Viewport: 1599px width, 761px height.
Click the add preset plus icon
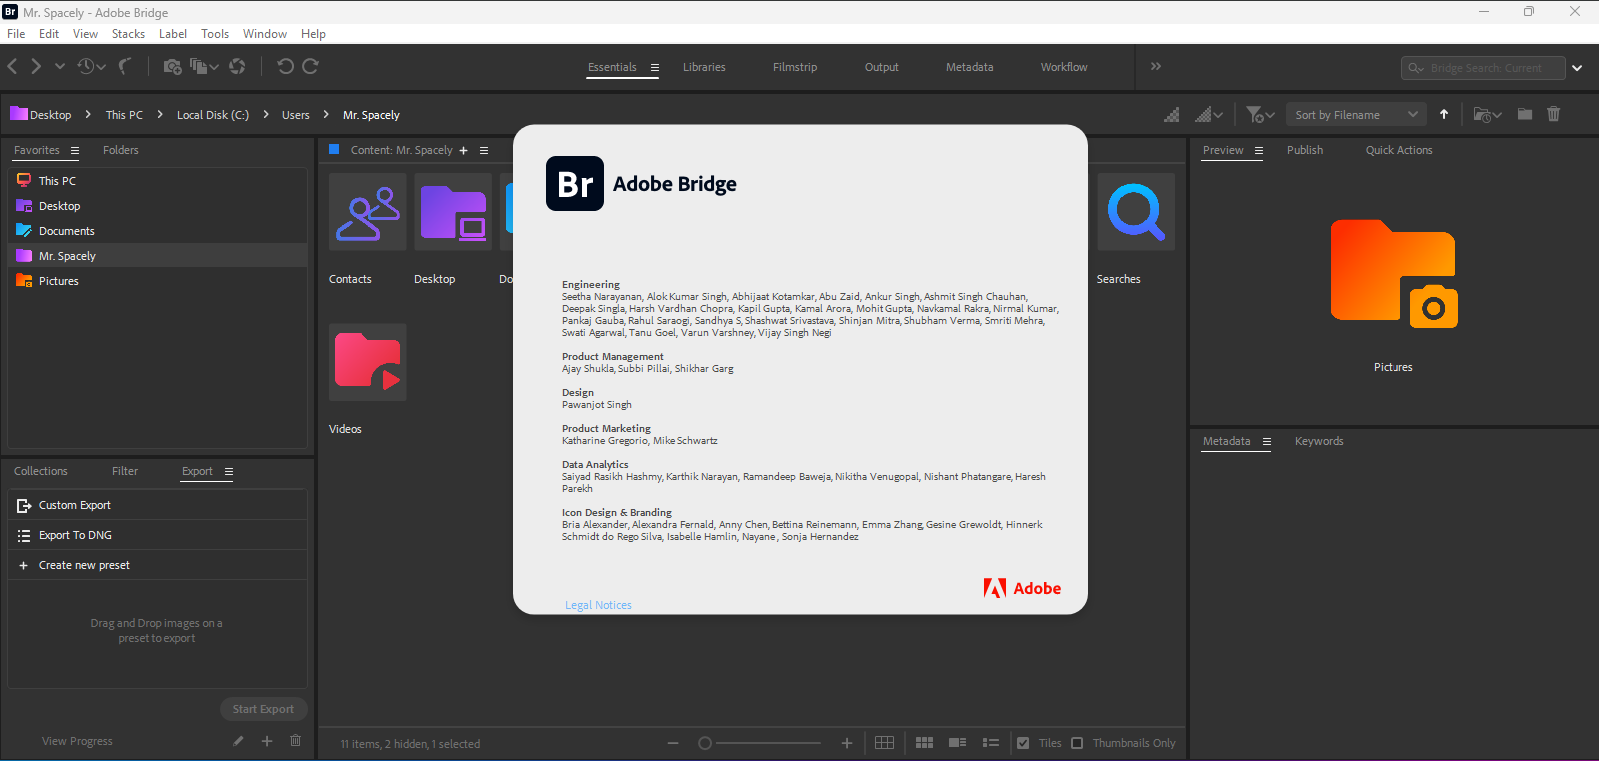coord(267,741)
